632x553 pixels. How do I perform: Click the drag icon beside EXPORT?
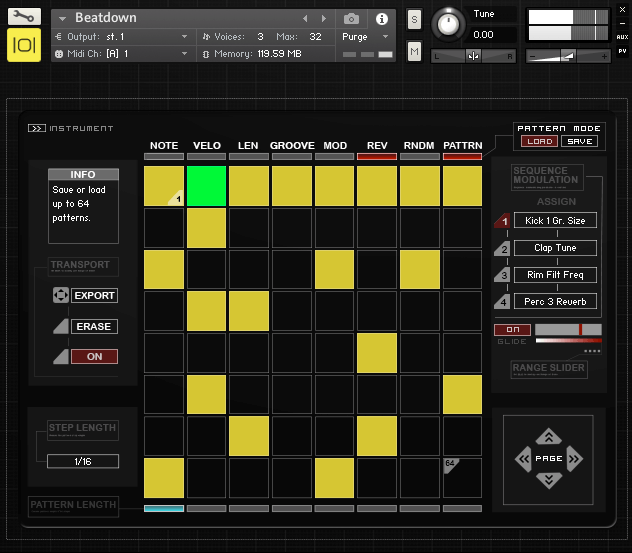click(x=60, y=296)
